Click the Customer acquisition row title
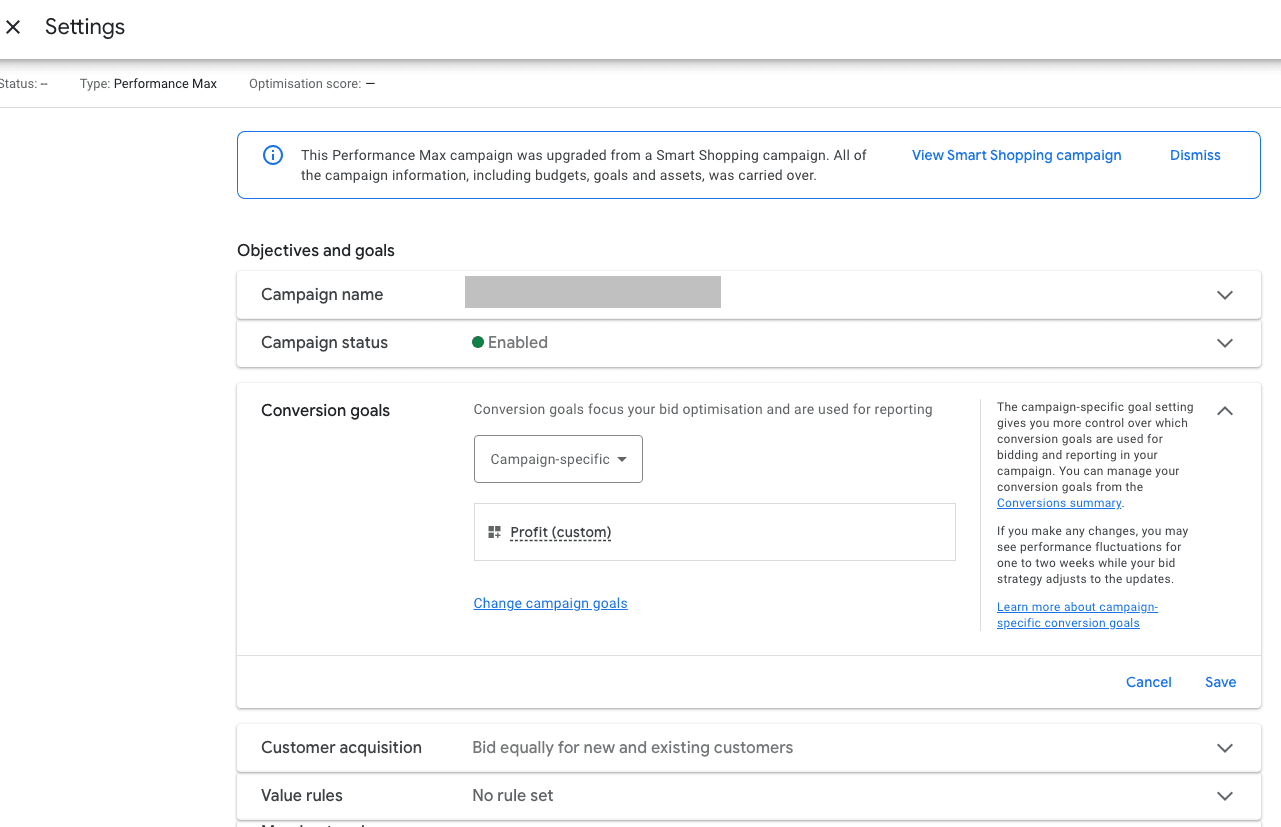Image resolution: width=1281 pixels, height=827 pixels. click(x=341, y=747)
